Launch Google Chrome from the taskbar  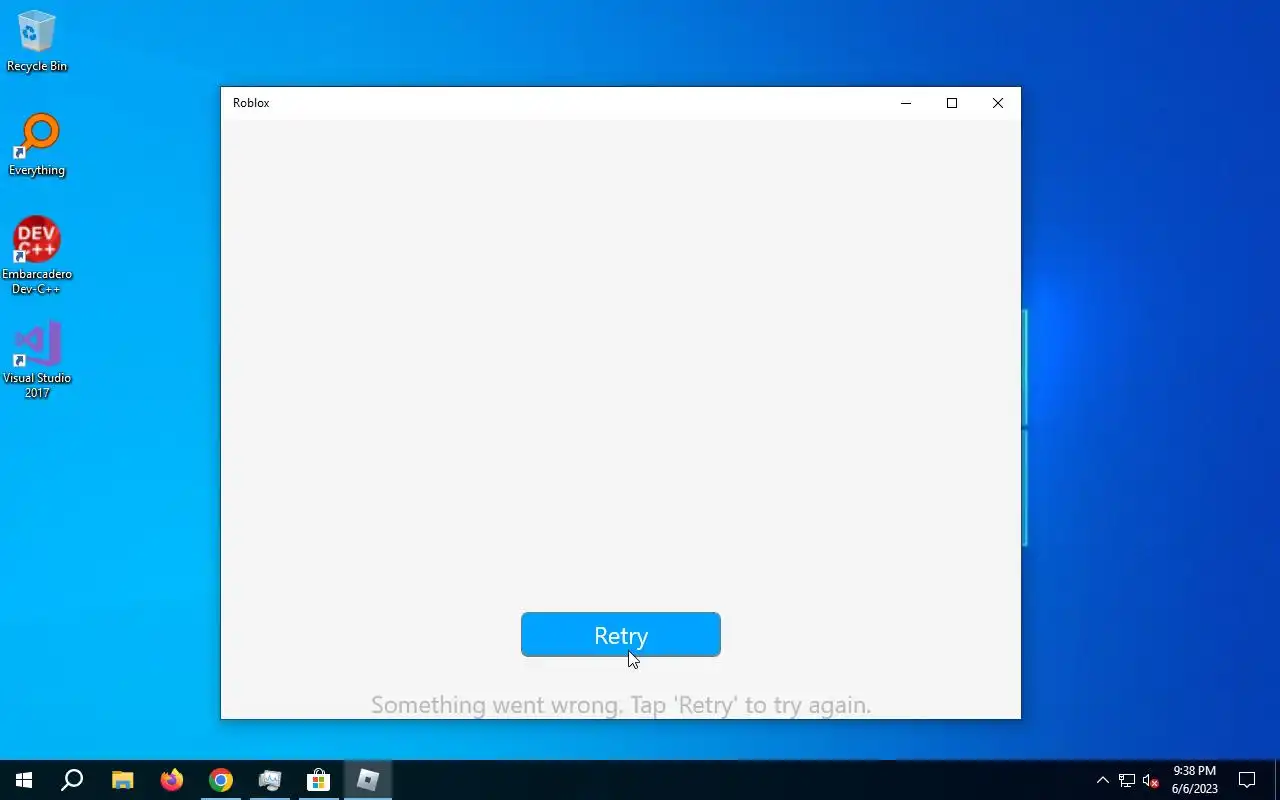coord(221,780)
